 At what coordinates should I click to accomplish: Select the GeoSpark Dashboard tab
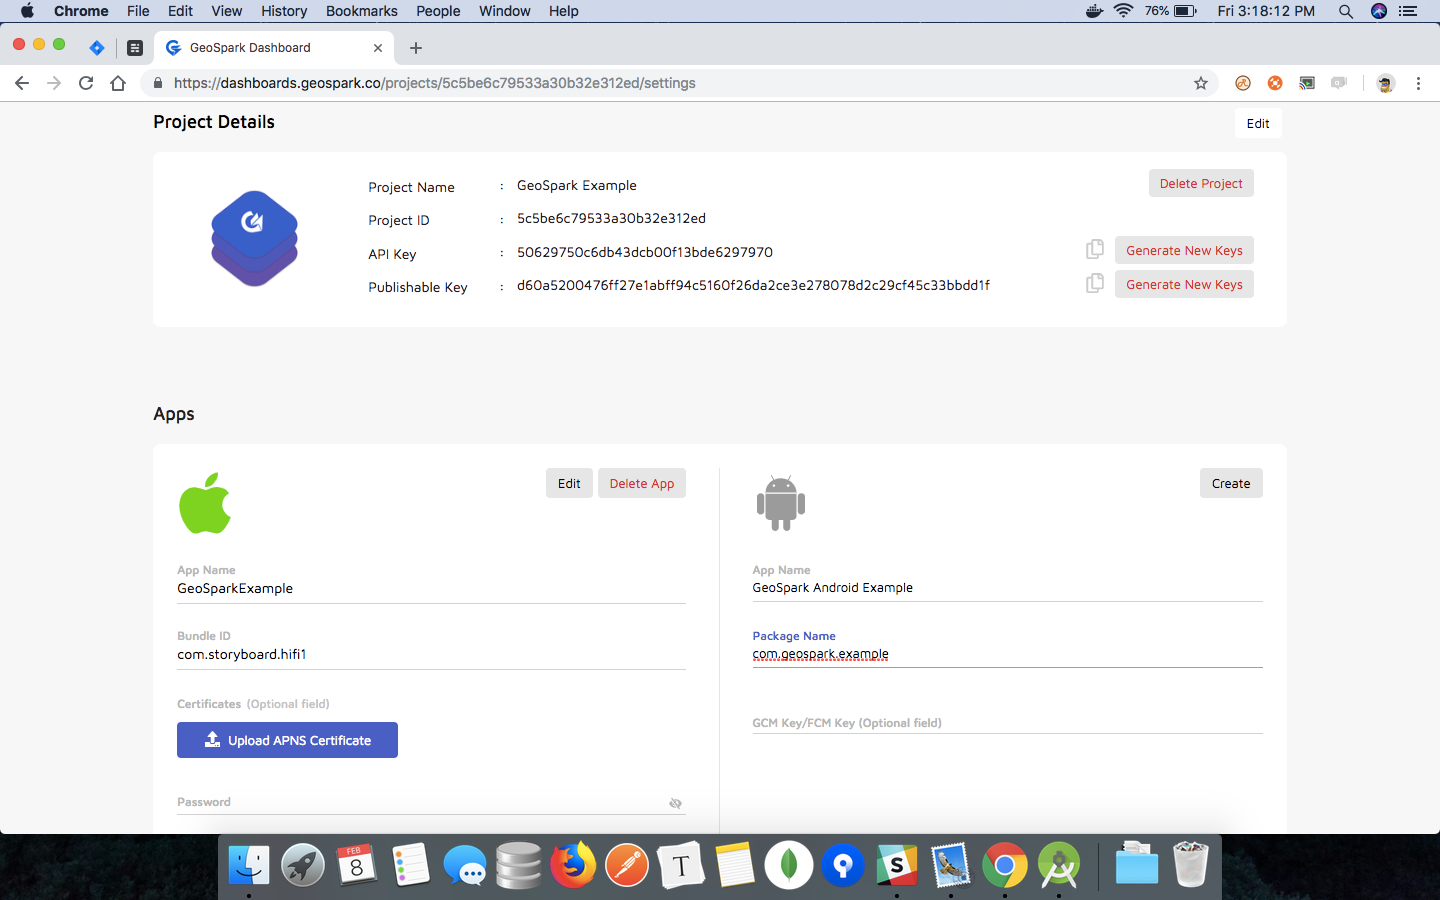[274, 48]
